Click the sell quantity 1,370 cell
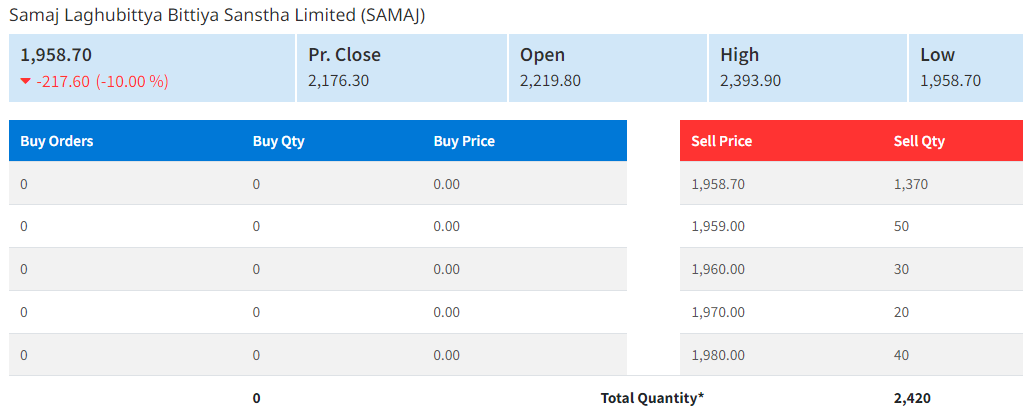Screen dimensions: 1023x415 (912, 184)
